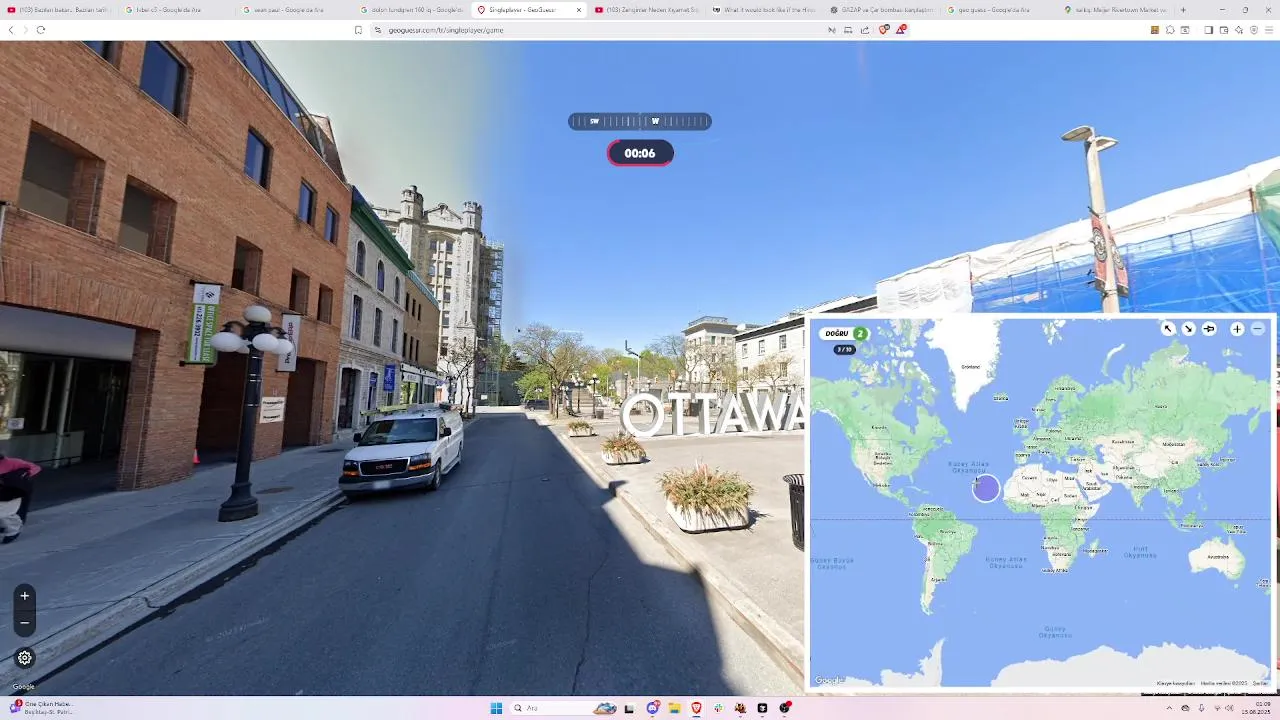This screenshot has height=720, width=1280.
Task: Click the 00:06 countdown timer
Action: (x=640, y=153)
